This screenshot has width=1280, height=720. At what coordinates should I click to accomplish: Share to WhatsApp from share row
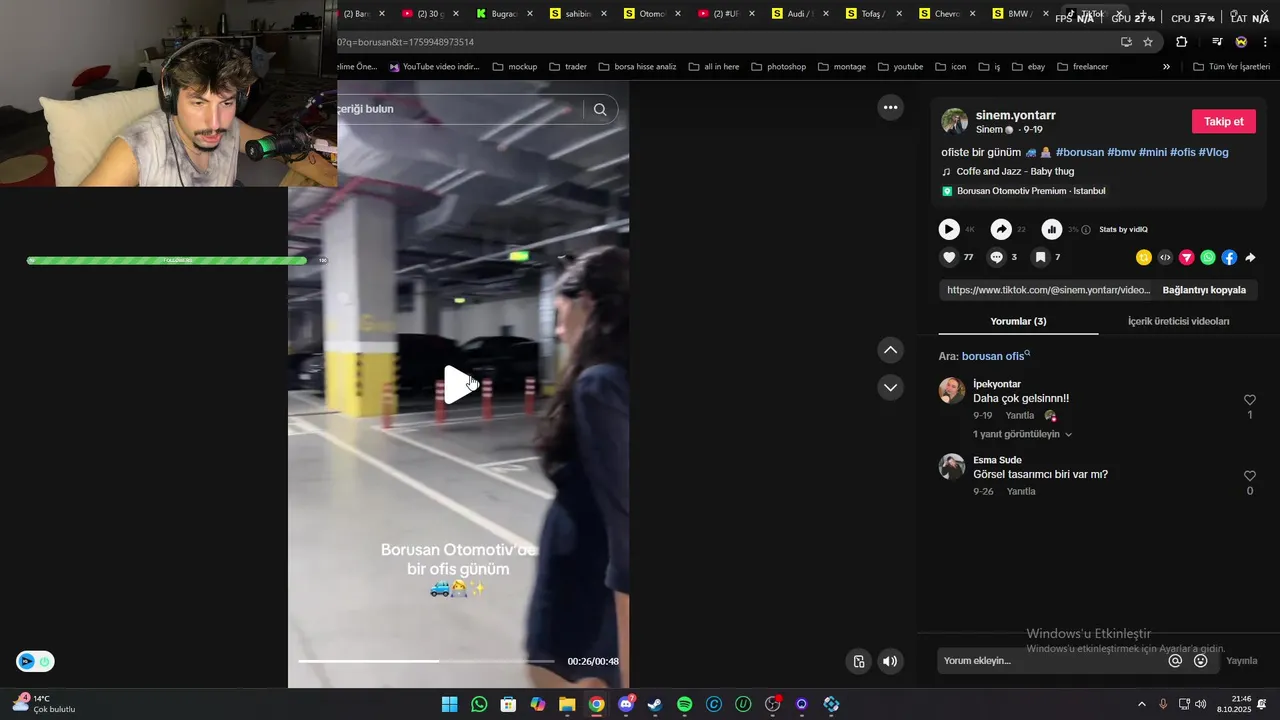[x=1208, y=257]
